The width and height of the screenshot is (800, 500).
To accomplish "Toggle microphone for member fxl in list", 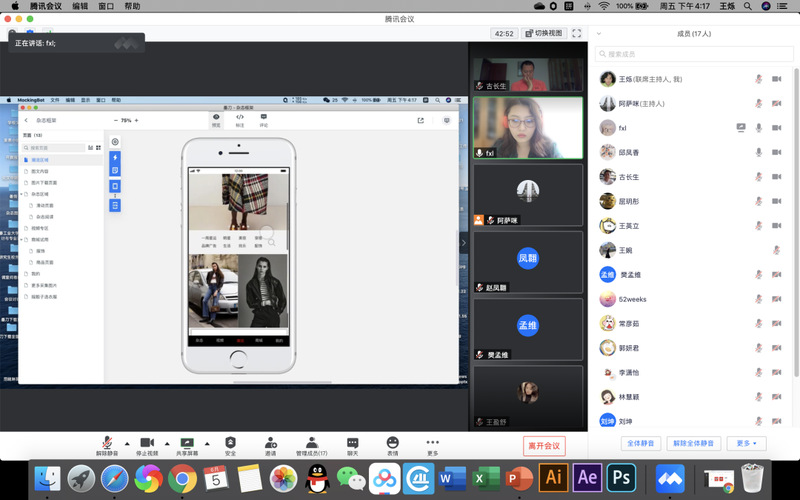I will click(759, 128).
